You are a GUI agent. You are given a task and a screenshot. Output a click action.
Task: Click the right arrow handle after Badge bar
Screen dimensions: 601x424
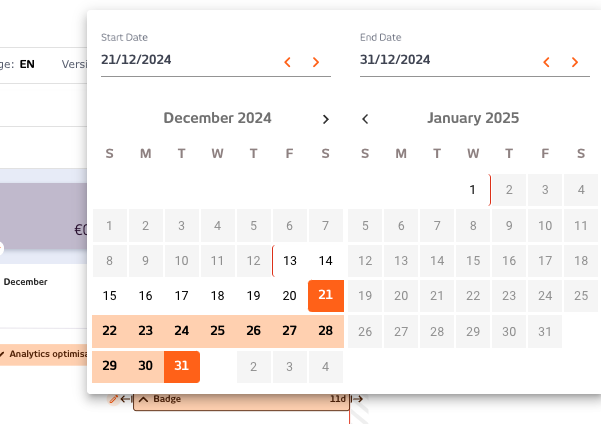(357, 399)
